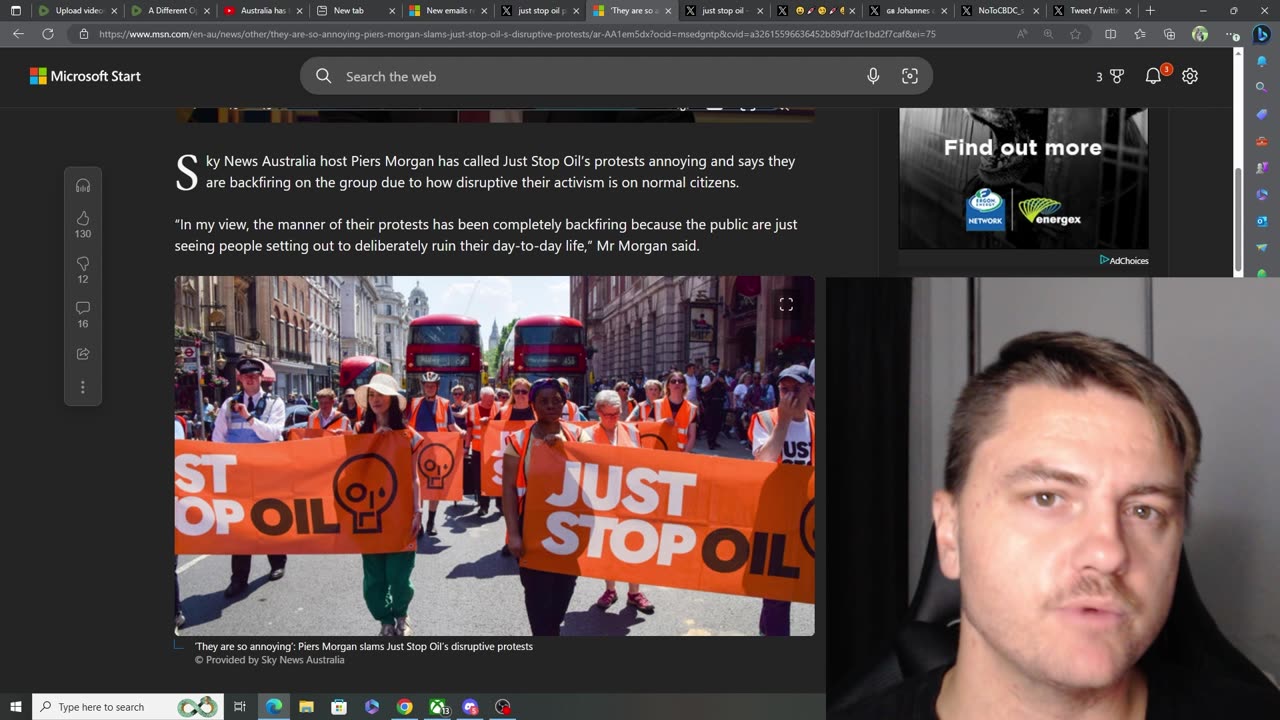
Task: Open Microsoft Rewards trophy icon
Action: tap(1117, 76)
